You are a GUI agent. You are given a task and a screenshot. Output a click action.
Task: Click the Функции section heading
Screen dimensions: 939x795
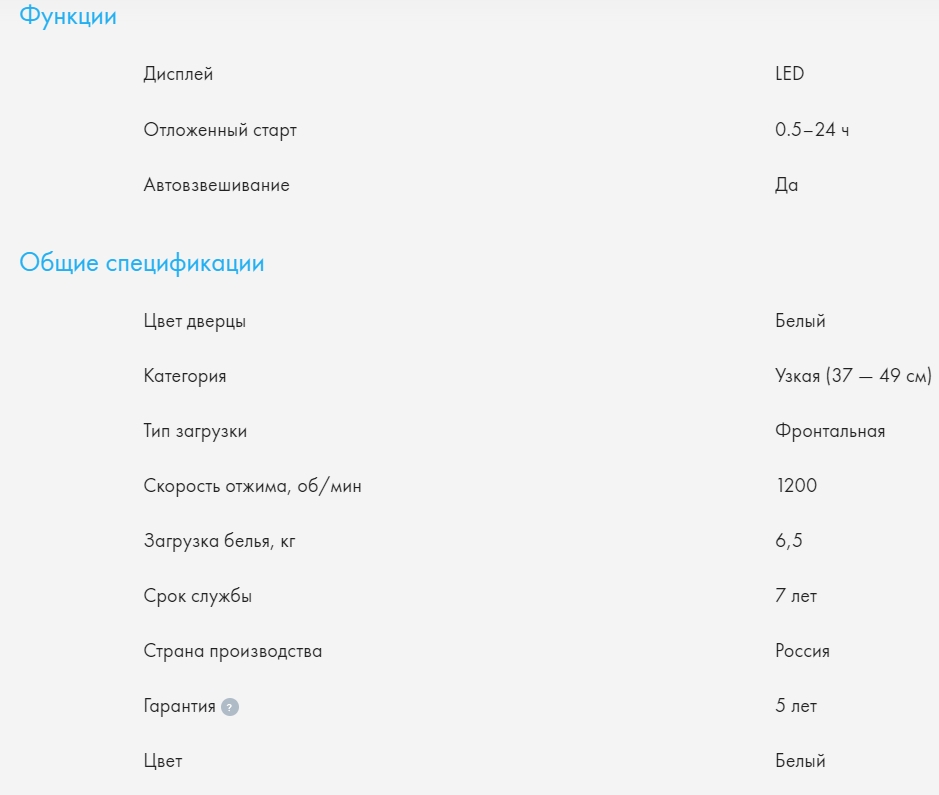point(68,17)
